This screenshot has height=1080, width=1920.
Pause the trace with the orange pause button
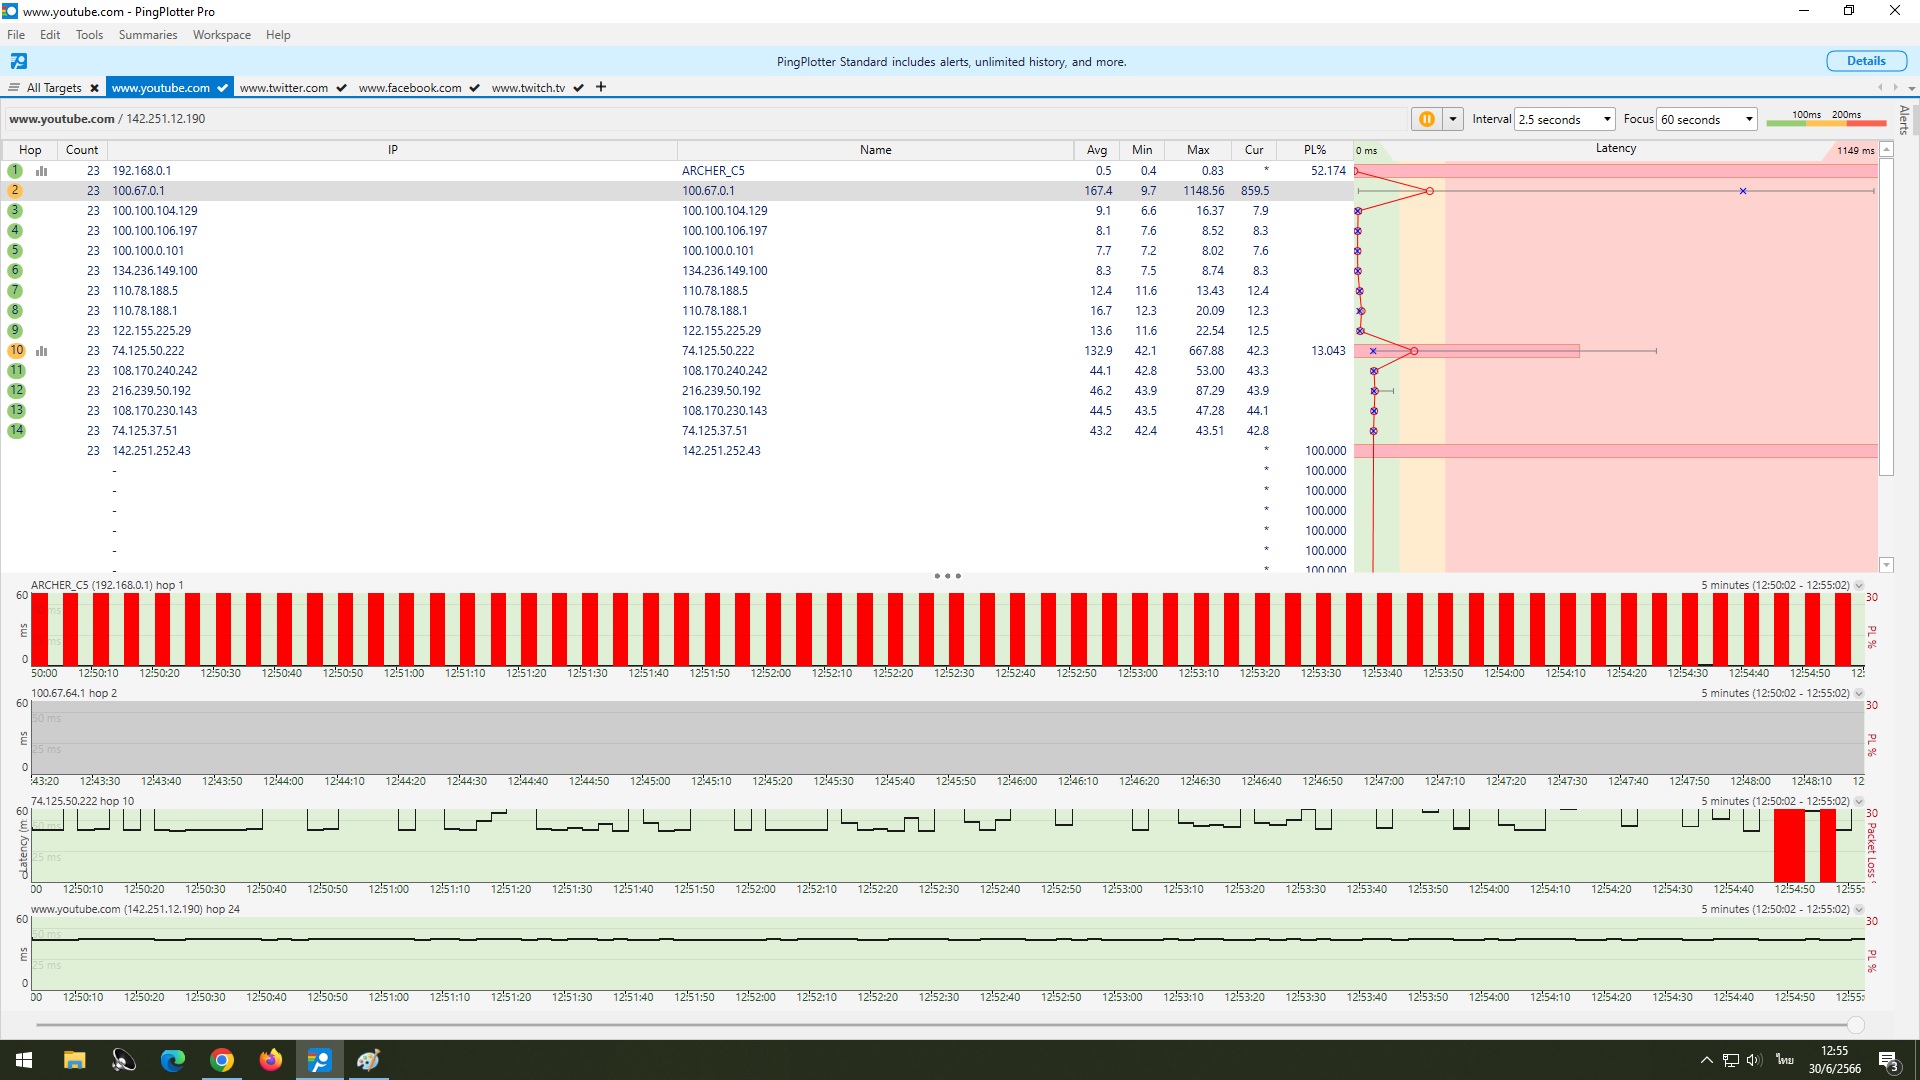(x=1426, y=119)
